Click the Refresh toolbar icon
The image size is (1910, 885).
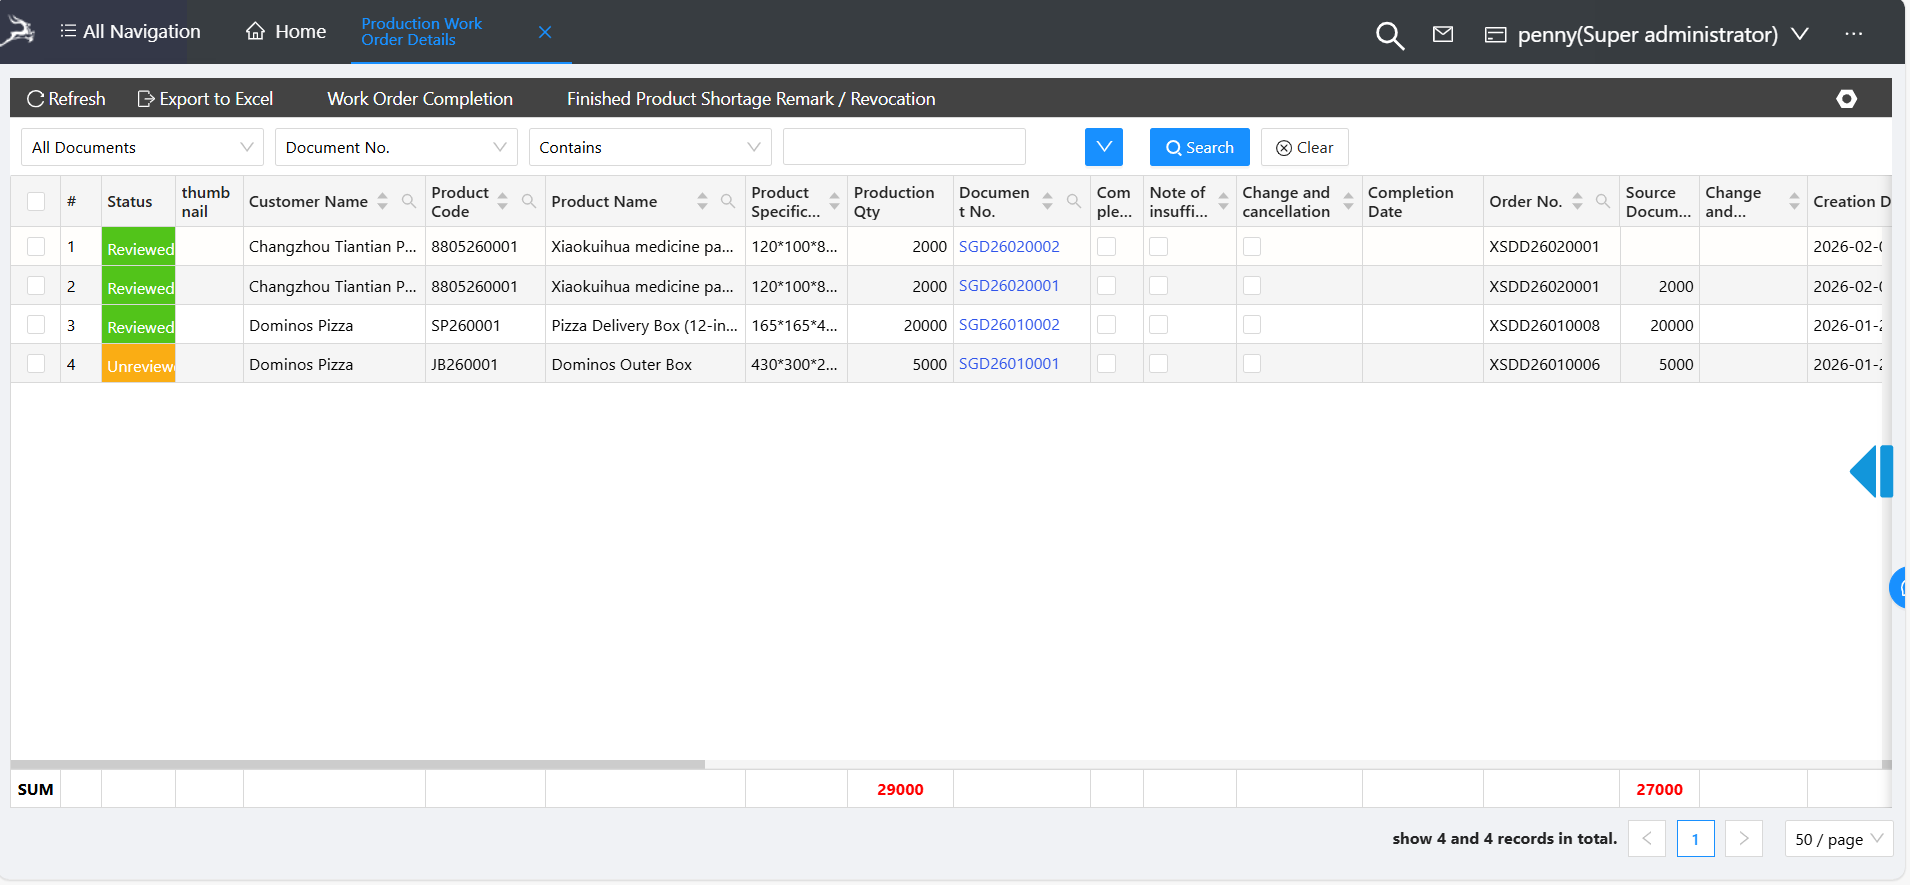(x=36, y=99)
